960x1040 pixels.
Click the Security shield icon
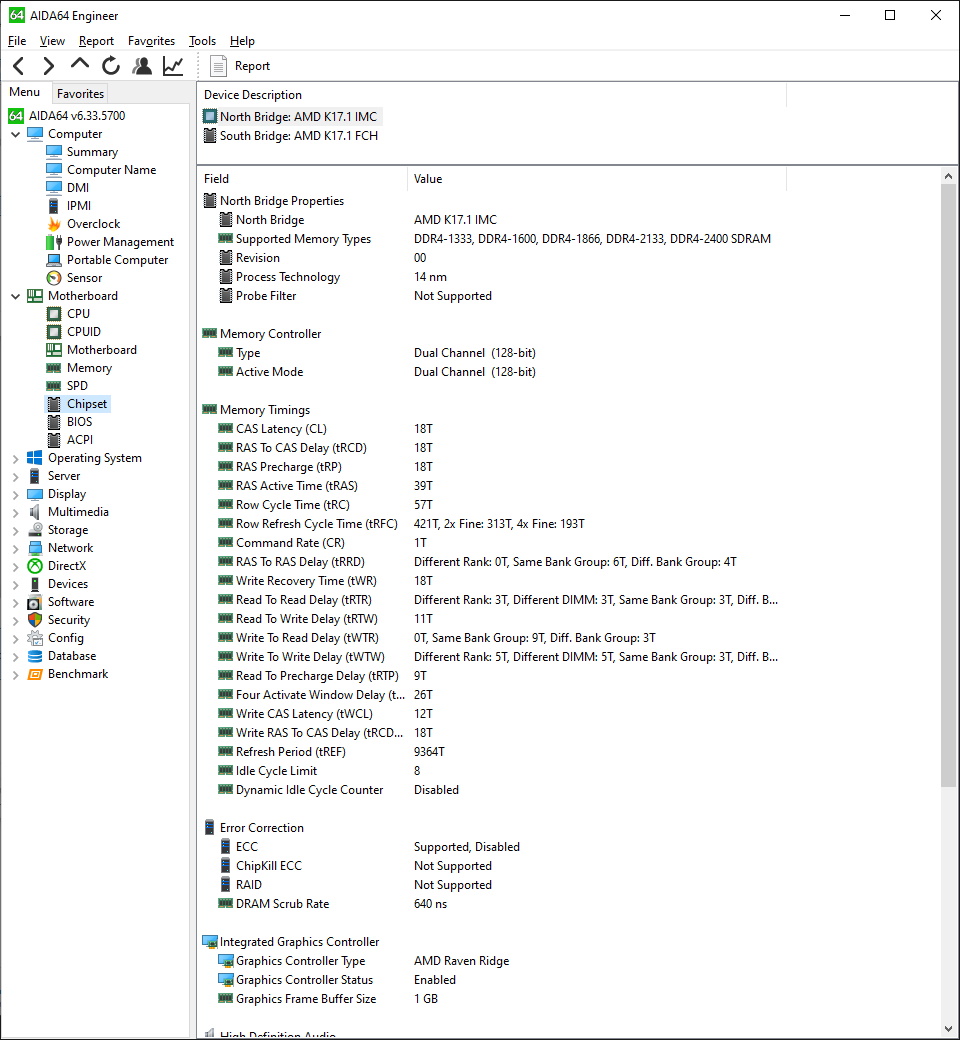pos(35,620)
